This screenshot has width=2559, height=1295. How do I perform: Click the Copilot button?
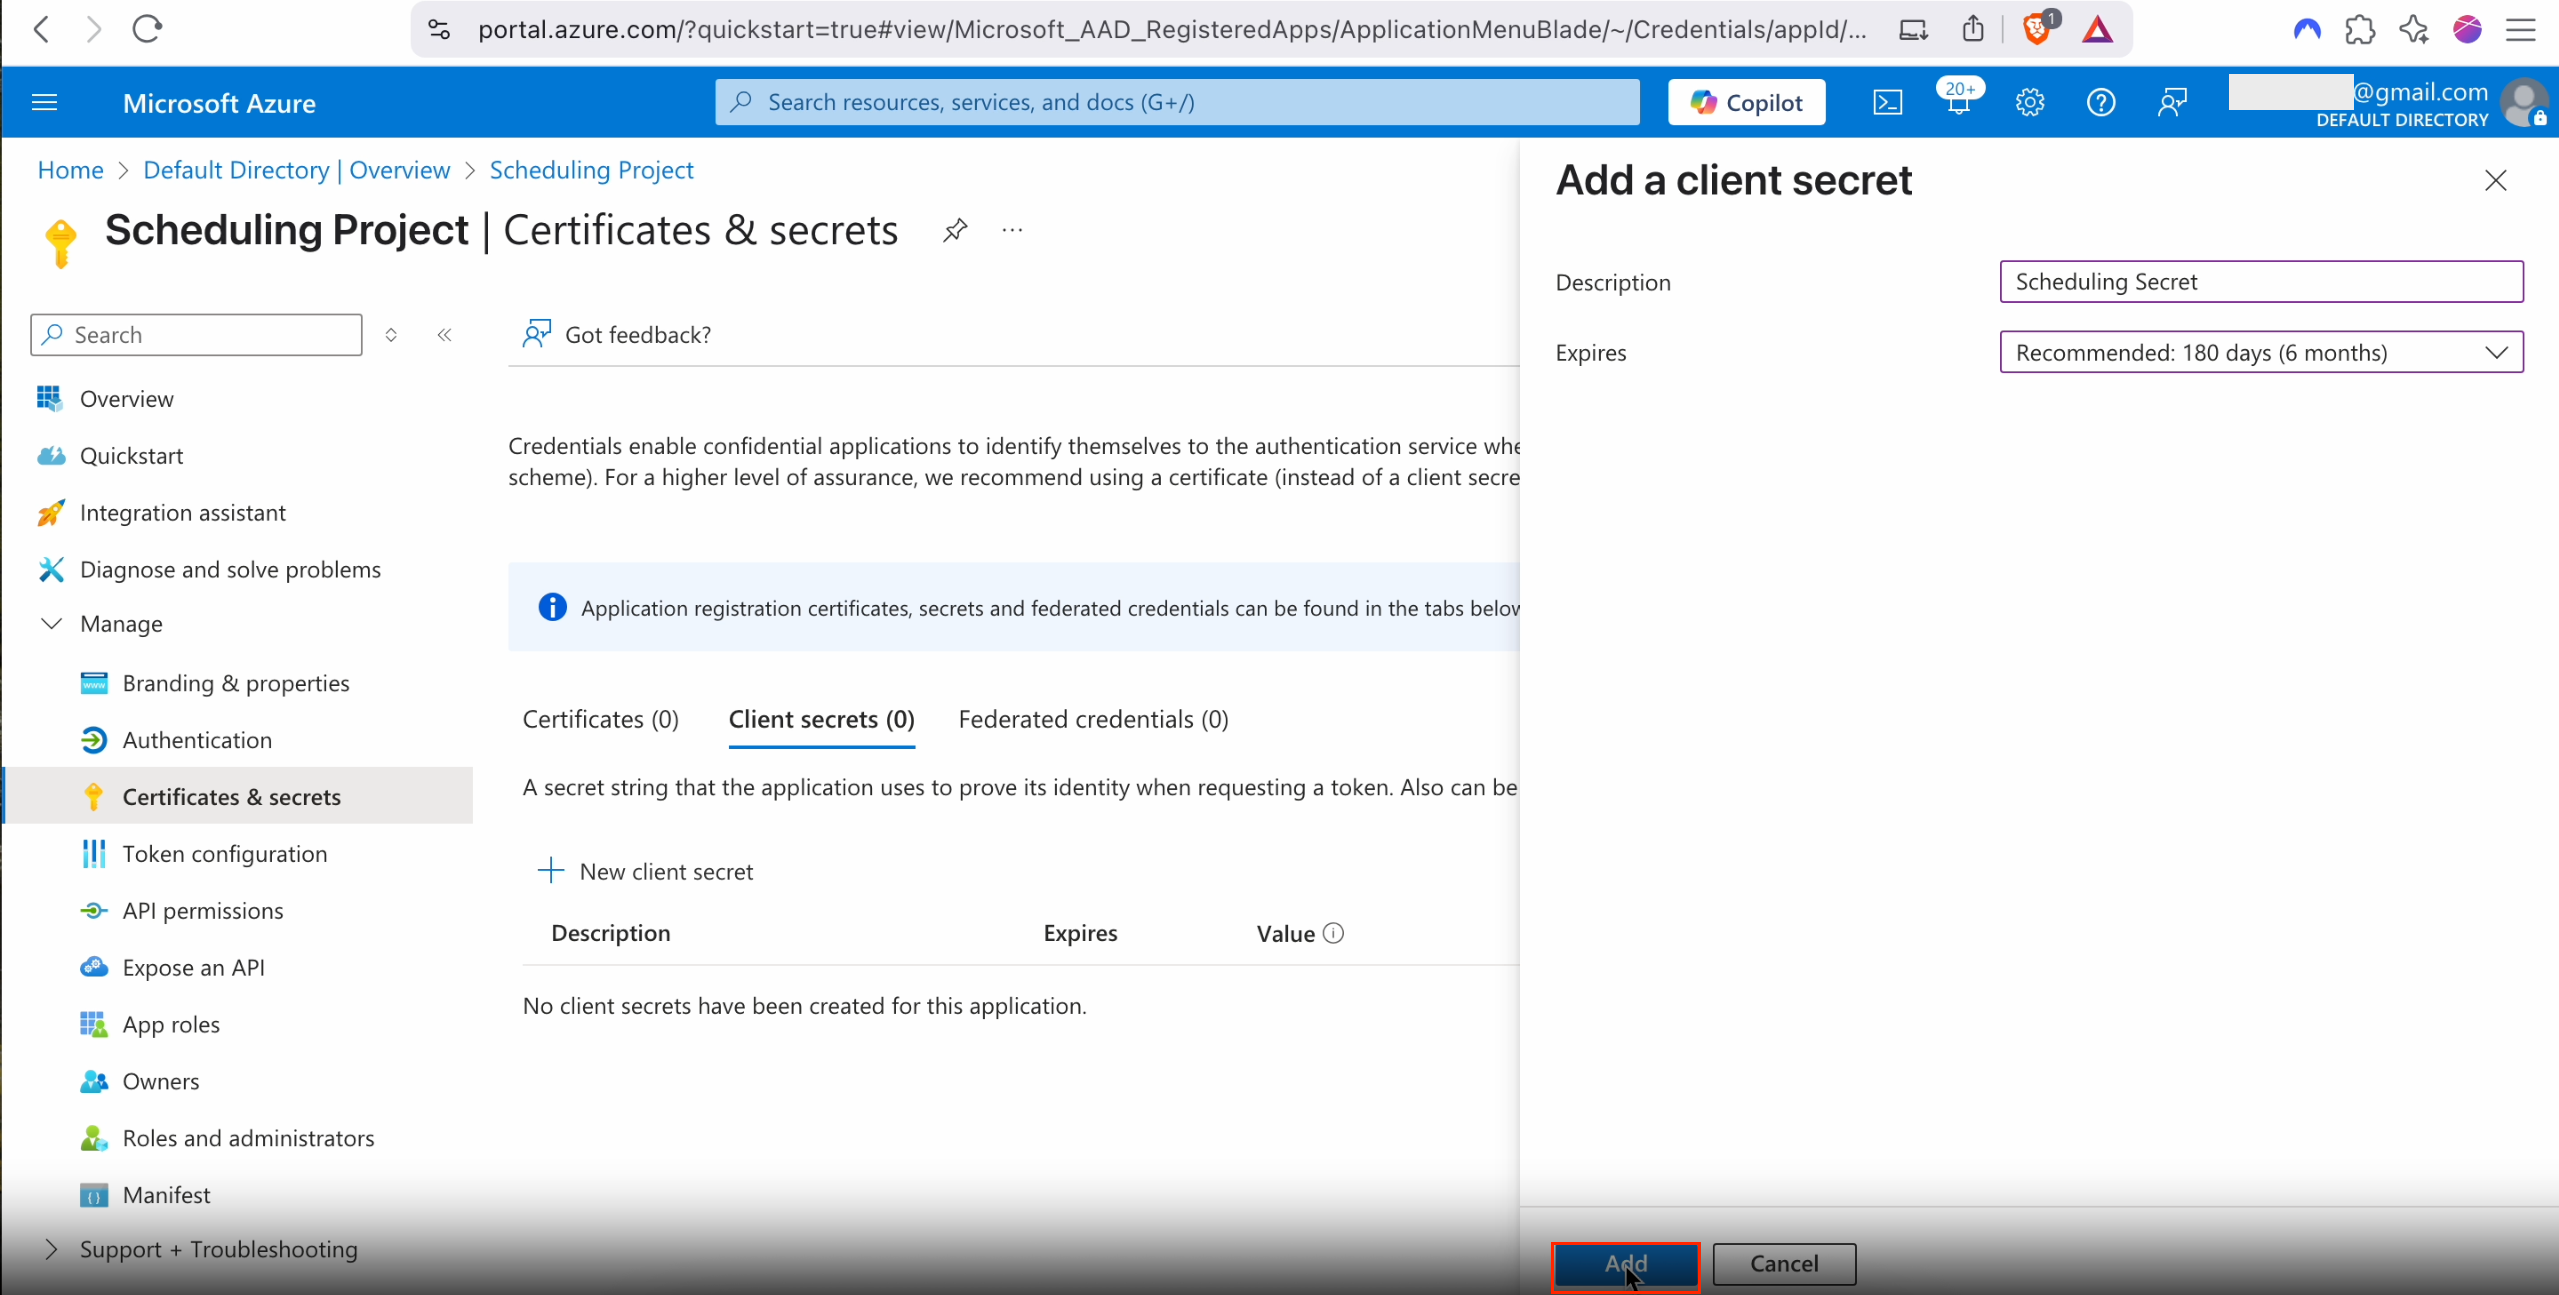click(1746, 102)
